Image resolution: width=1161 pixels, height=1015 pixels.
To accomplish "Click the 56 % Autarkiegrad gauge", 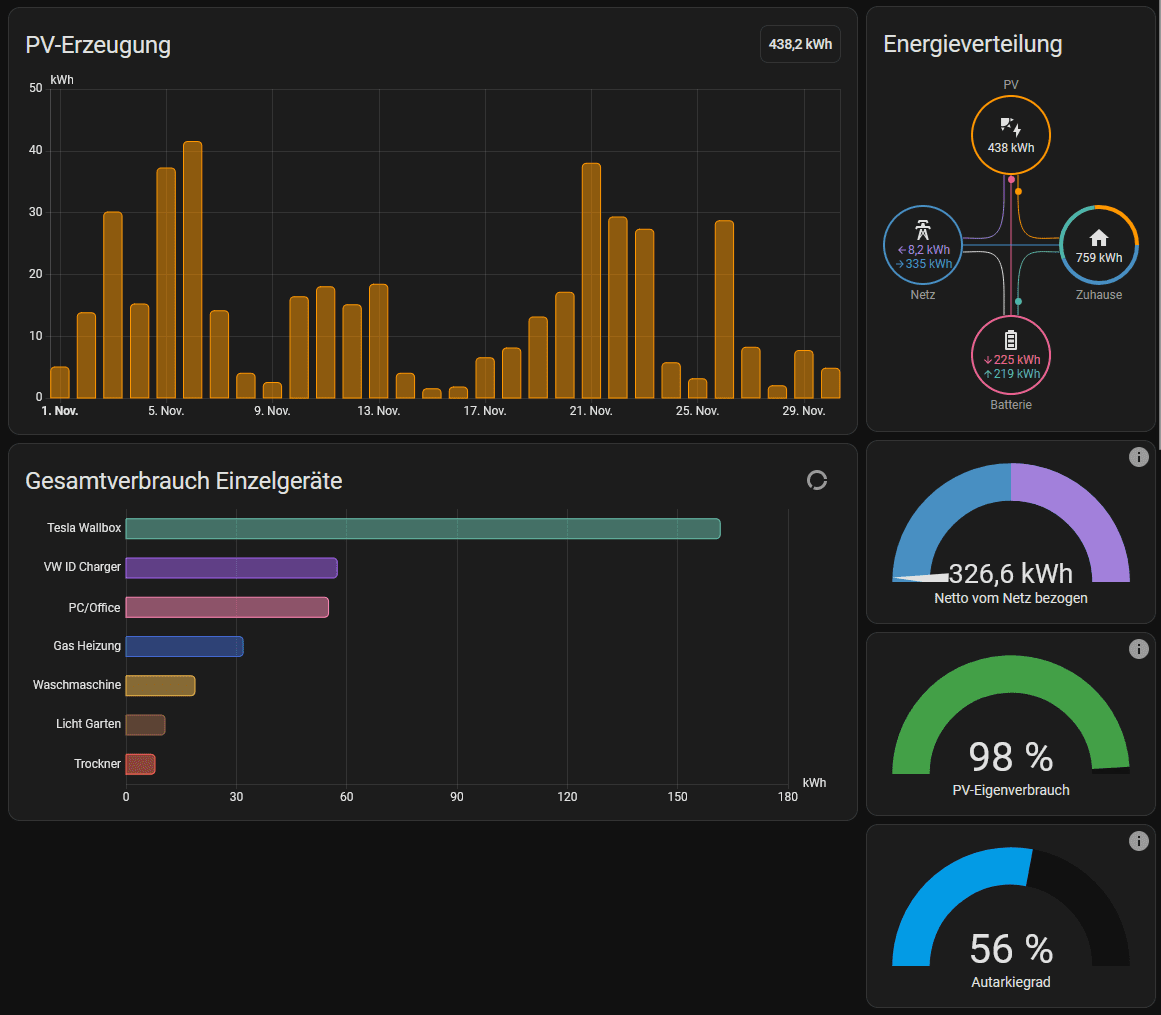I will 1011,907.
